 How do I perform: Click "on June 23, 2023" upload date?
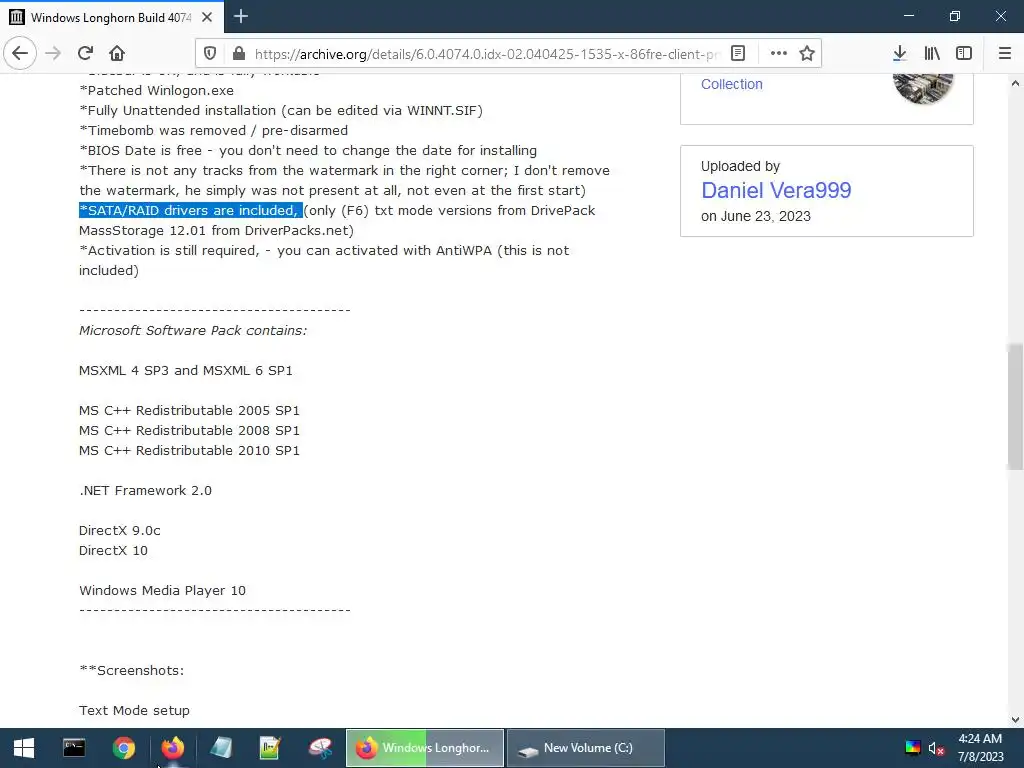tap(756, 216)
